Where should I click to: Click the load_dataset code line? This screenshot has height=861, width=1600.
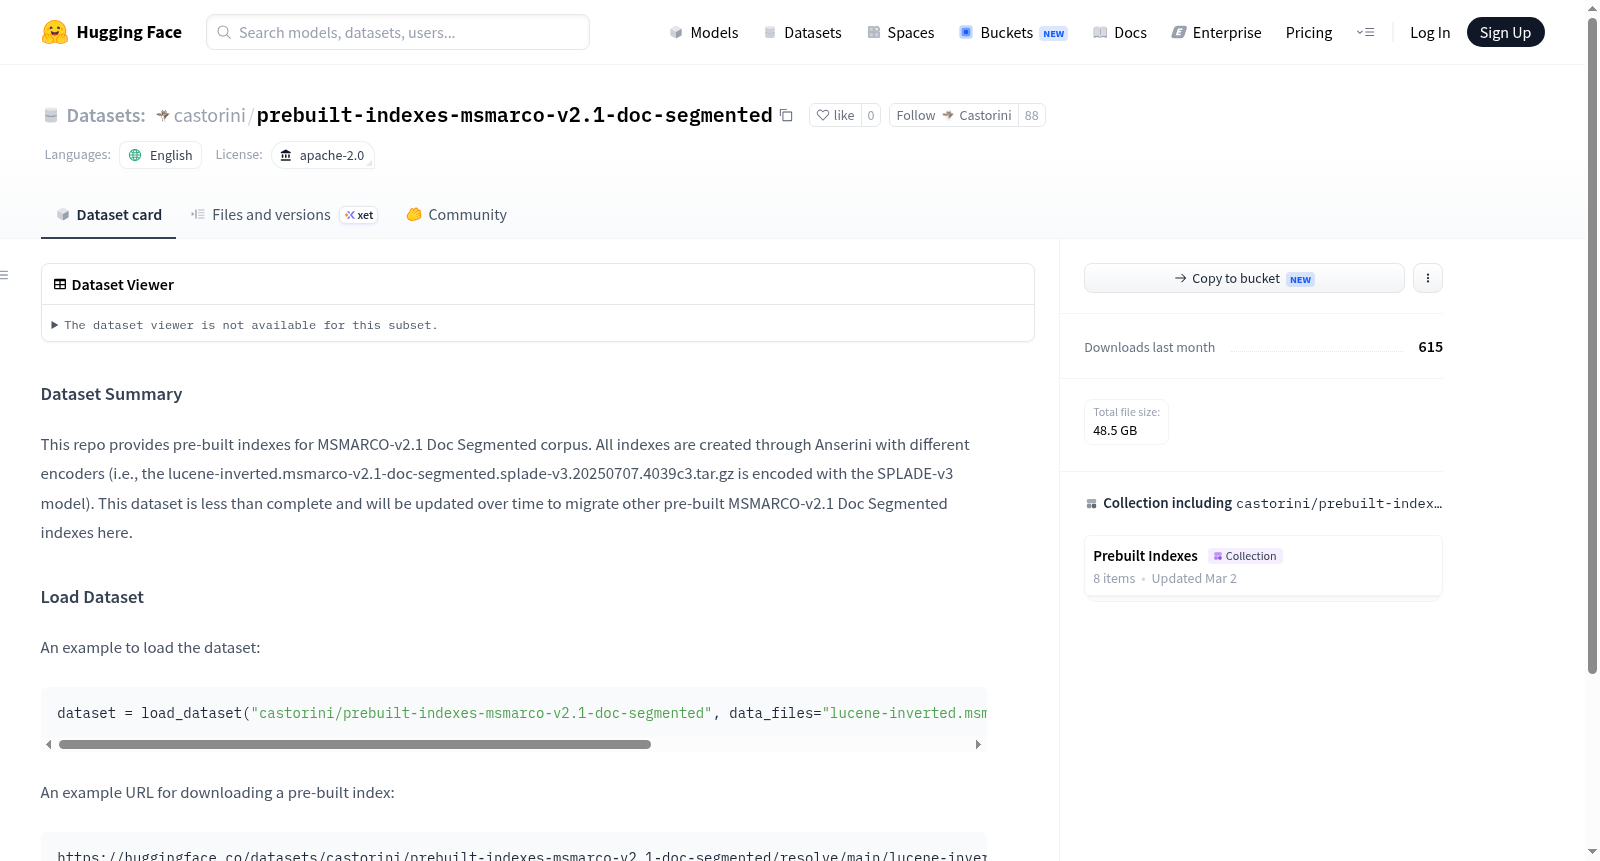click(521, 713)
